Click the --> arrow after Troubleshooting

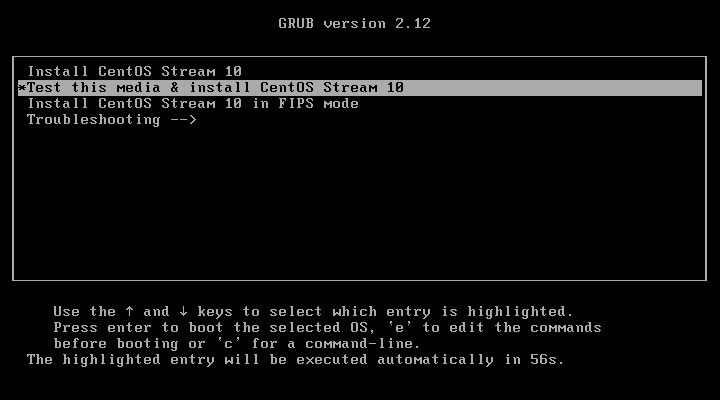point(183,120)
